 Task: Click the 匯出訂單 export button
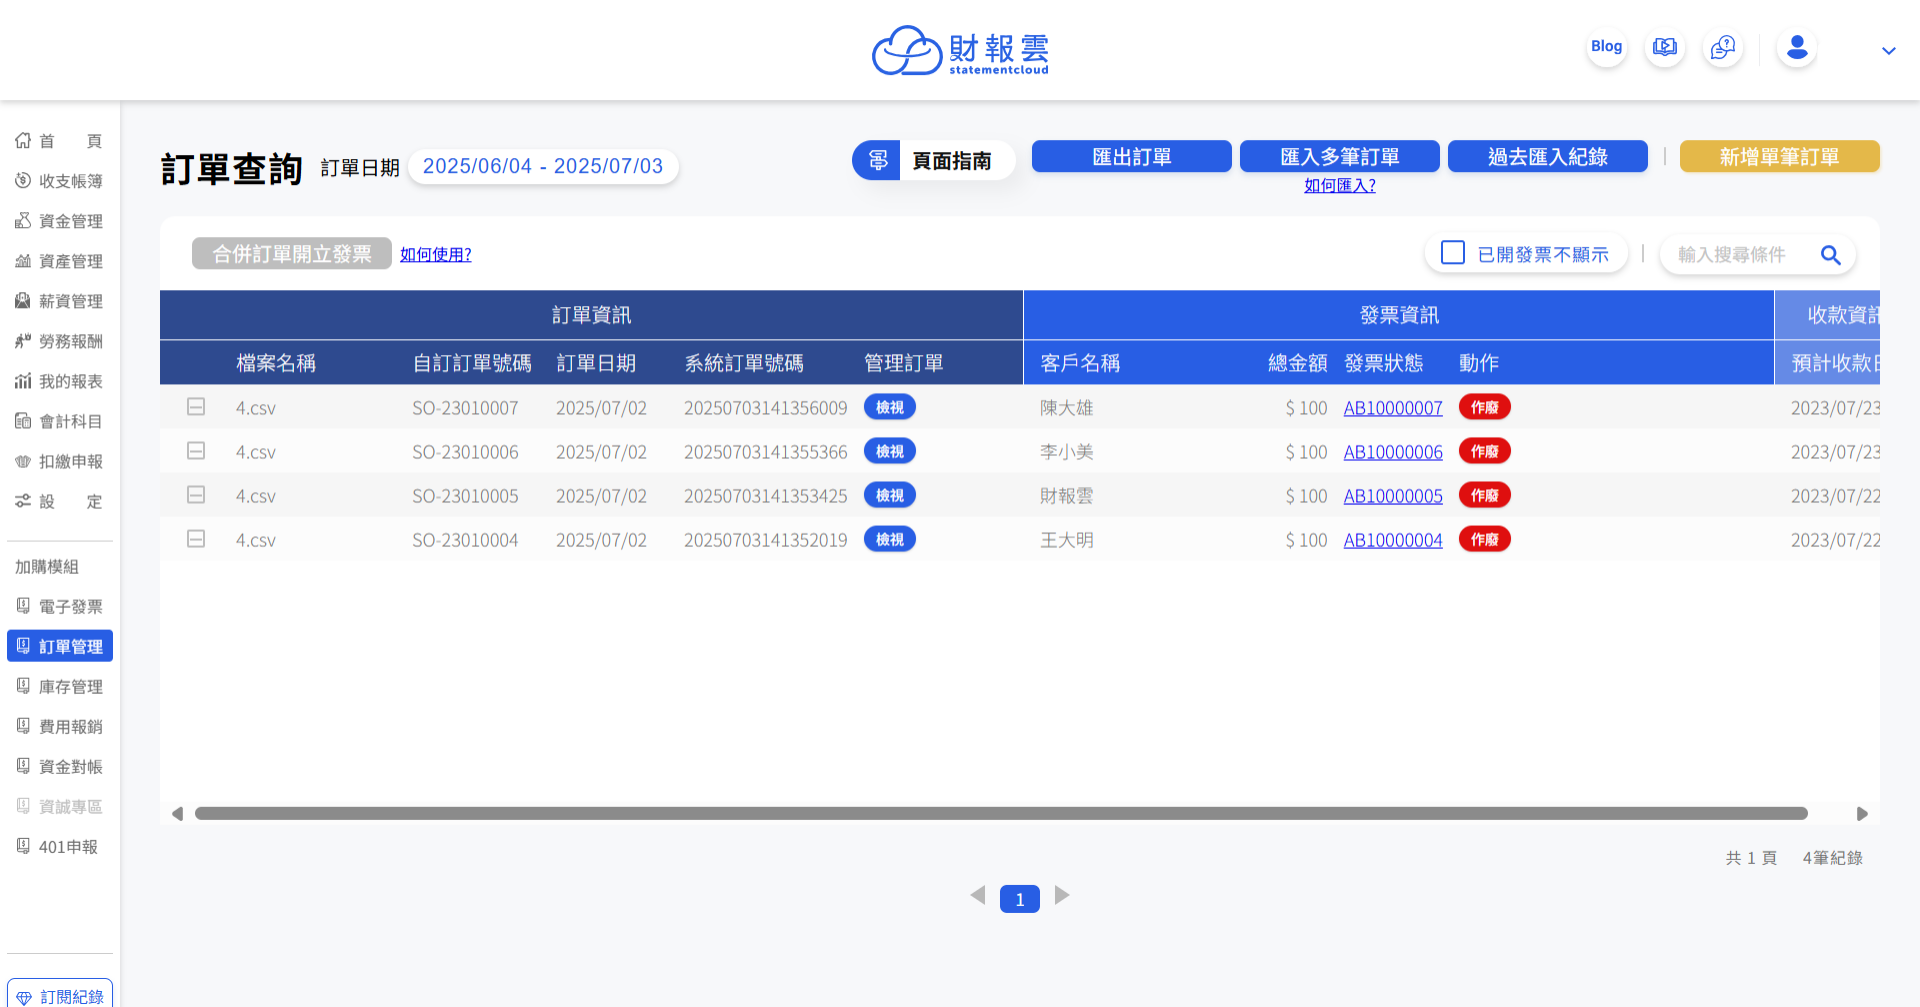[x=1131, y=156]
